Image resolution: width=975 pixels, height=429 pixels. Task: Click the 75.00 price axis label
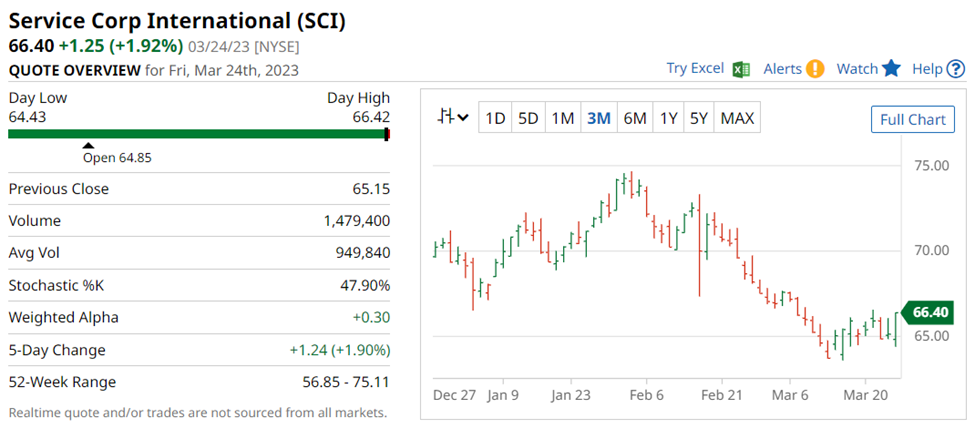pos(931,166)
